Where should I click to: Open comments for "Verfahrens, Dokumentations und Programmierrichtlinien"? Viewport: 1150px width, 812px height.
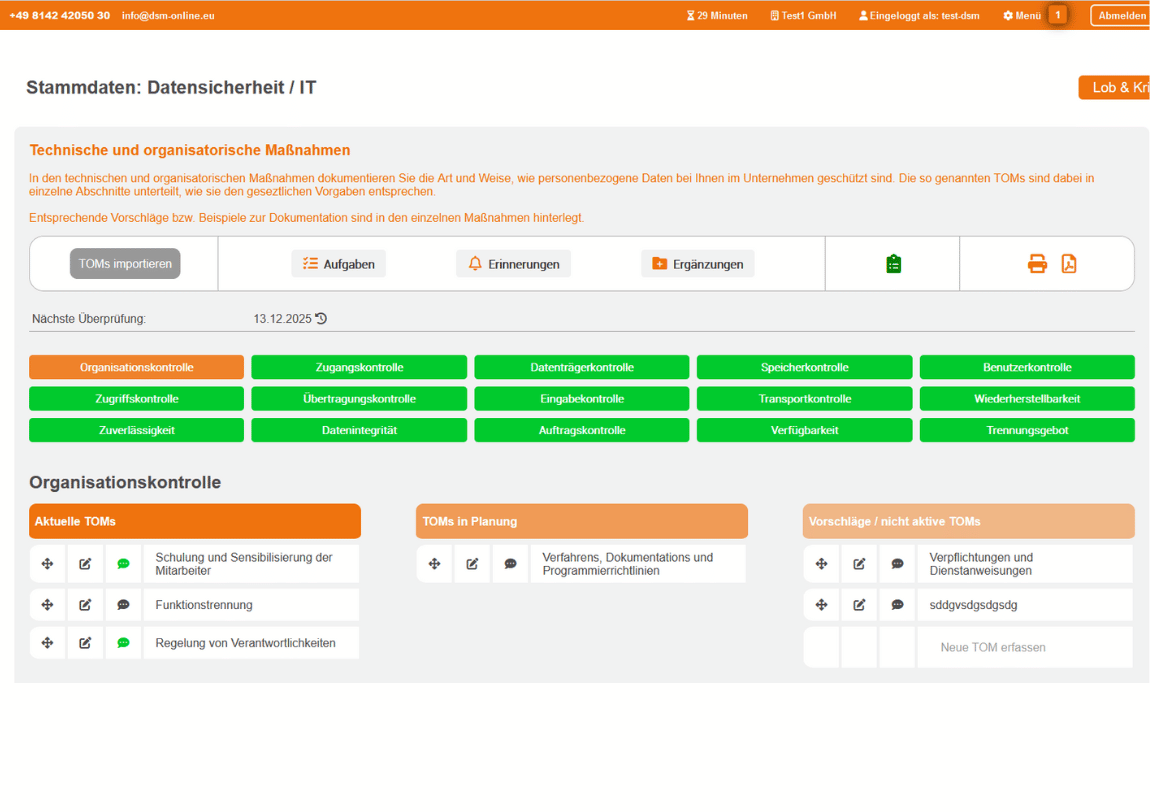[510, 563]
